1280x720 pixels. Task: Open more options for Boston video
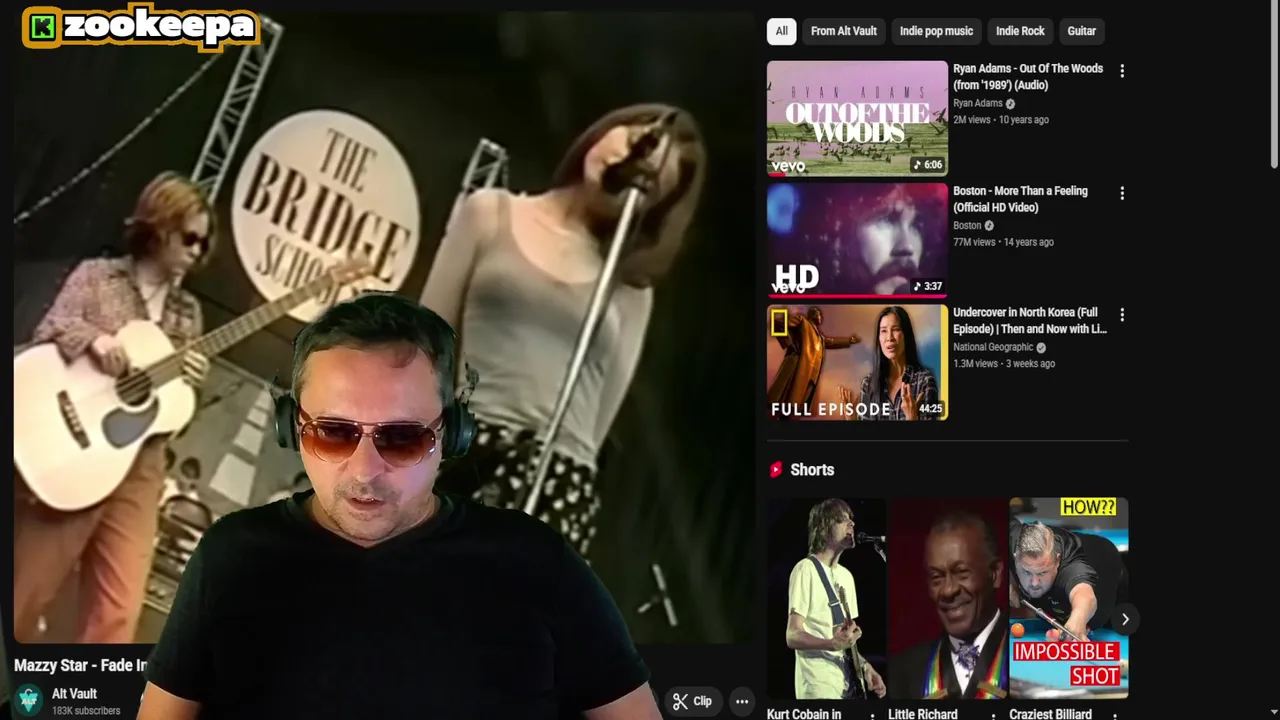point(1122,193)
